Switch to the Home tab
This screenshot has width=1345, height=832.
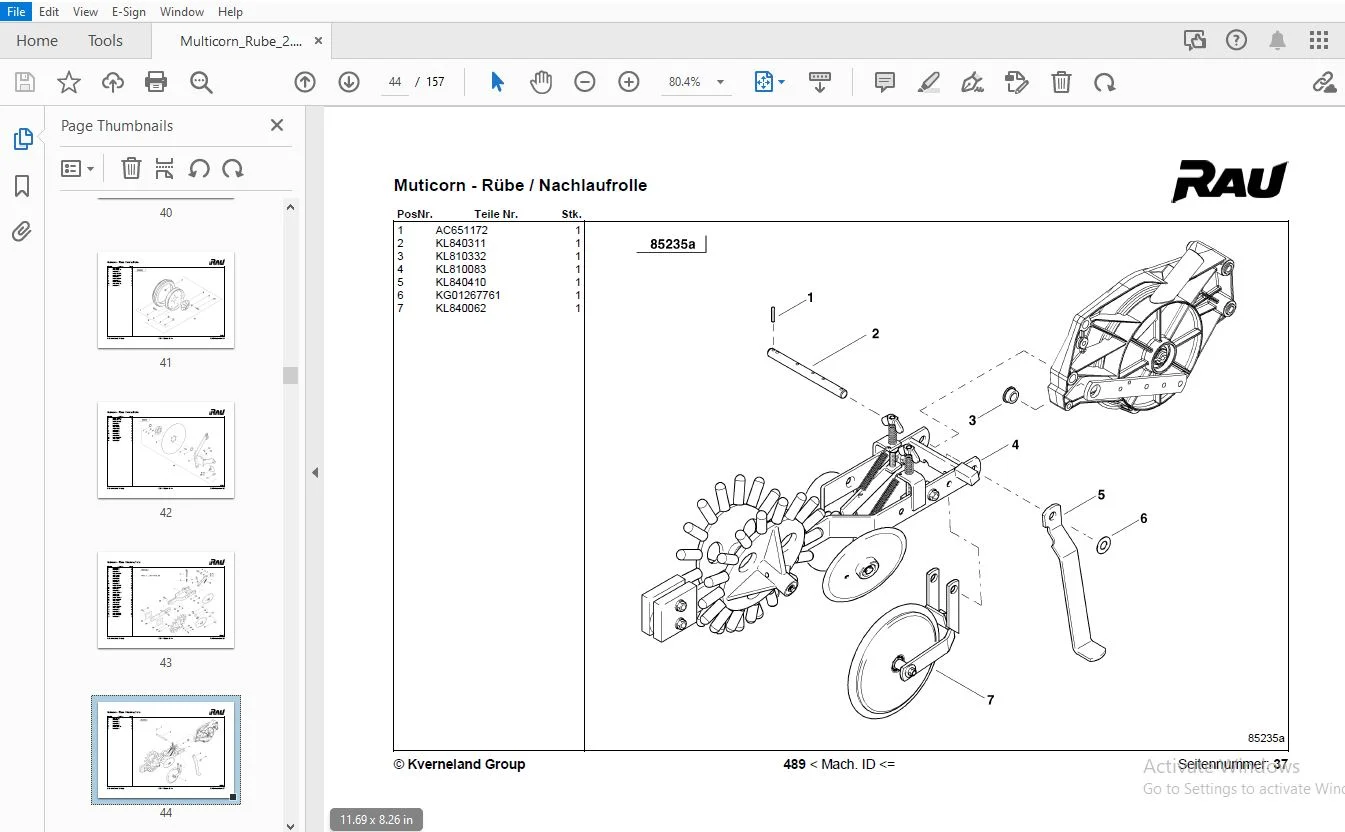(x=37, y=41)
